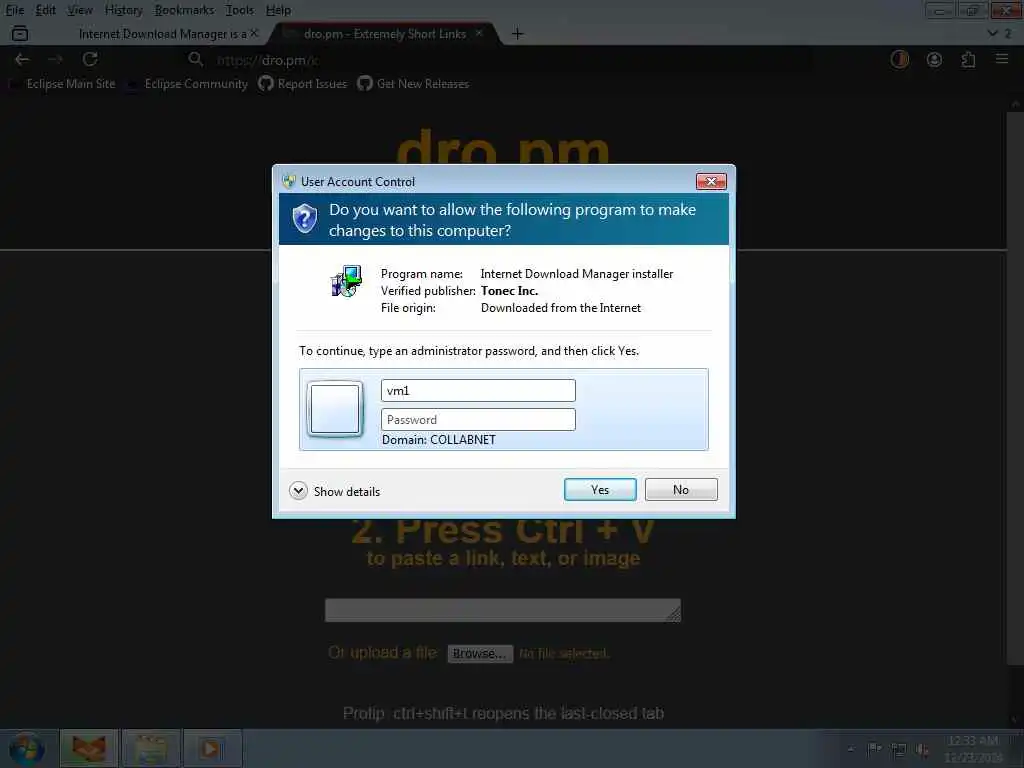Click the Internet Download Manager installer icon
This screenshot has width=1024, height=768.
coord(346,281)
